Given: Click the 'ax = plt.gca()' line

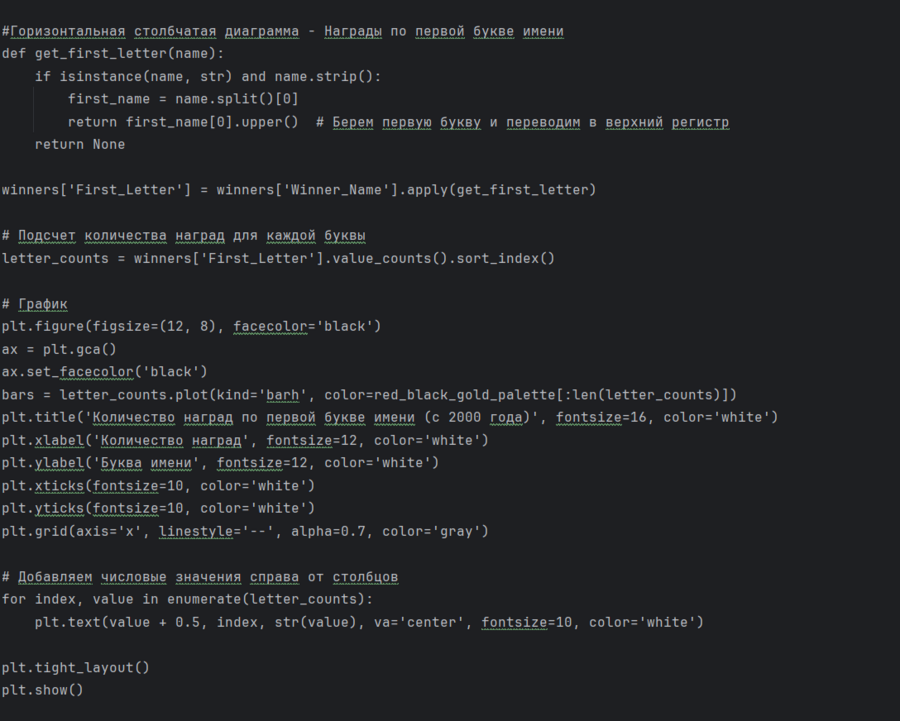Looking at the screenshot, I should [x=59, y=349].
